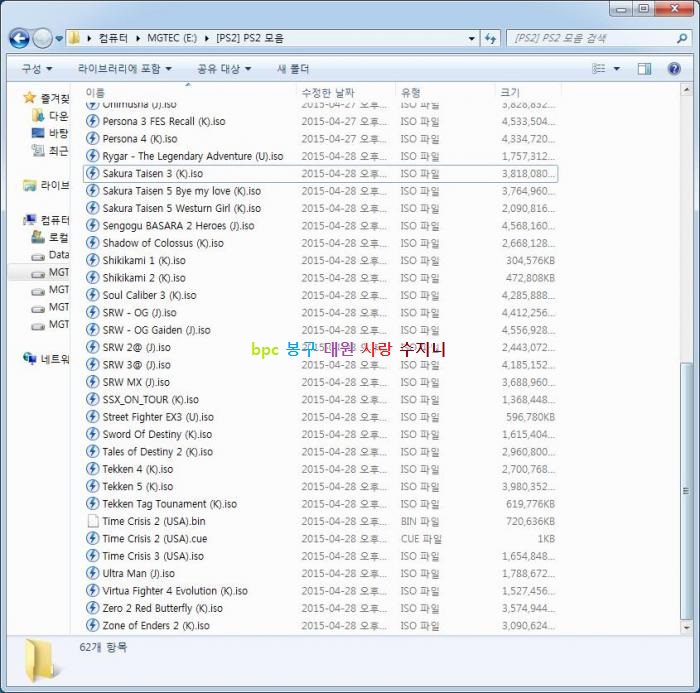
Task: Click the folder icon in address bar
Action: (75, 38)
